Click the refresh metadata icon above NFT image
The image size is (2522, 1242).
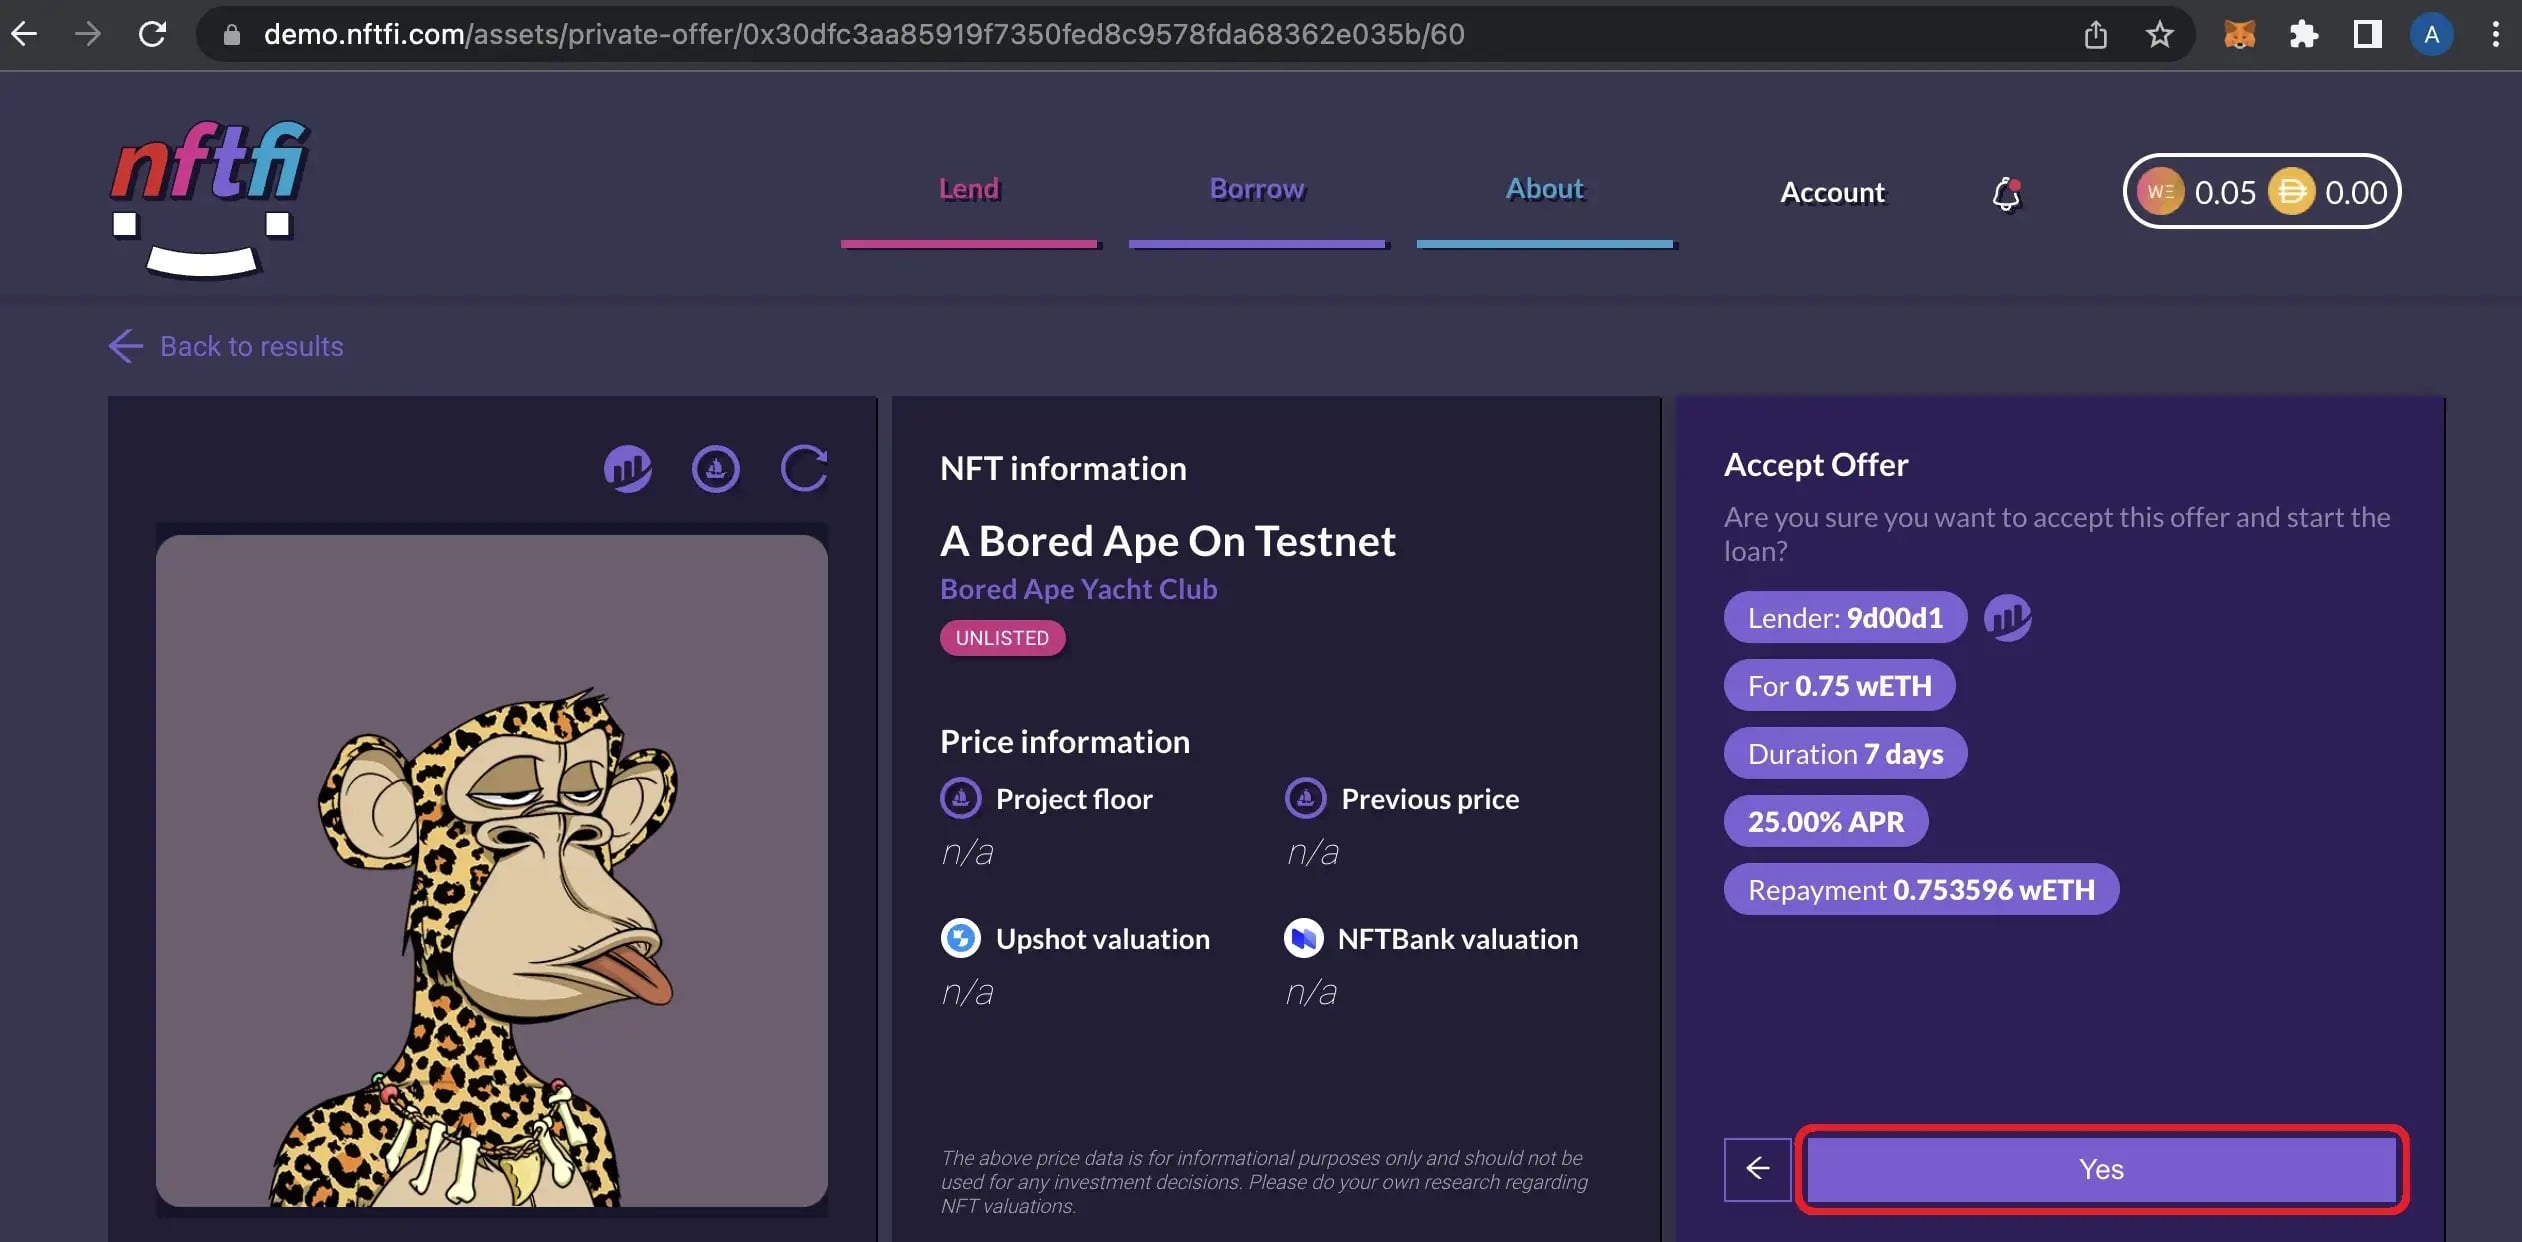coord(804,468)
